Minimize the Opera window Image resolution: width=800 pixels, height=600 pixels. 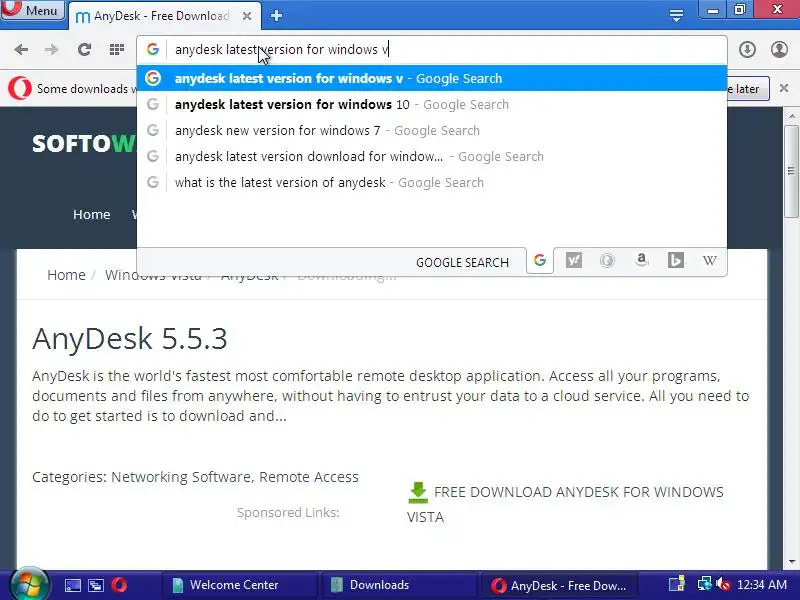click(x=713, y=10)
